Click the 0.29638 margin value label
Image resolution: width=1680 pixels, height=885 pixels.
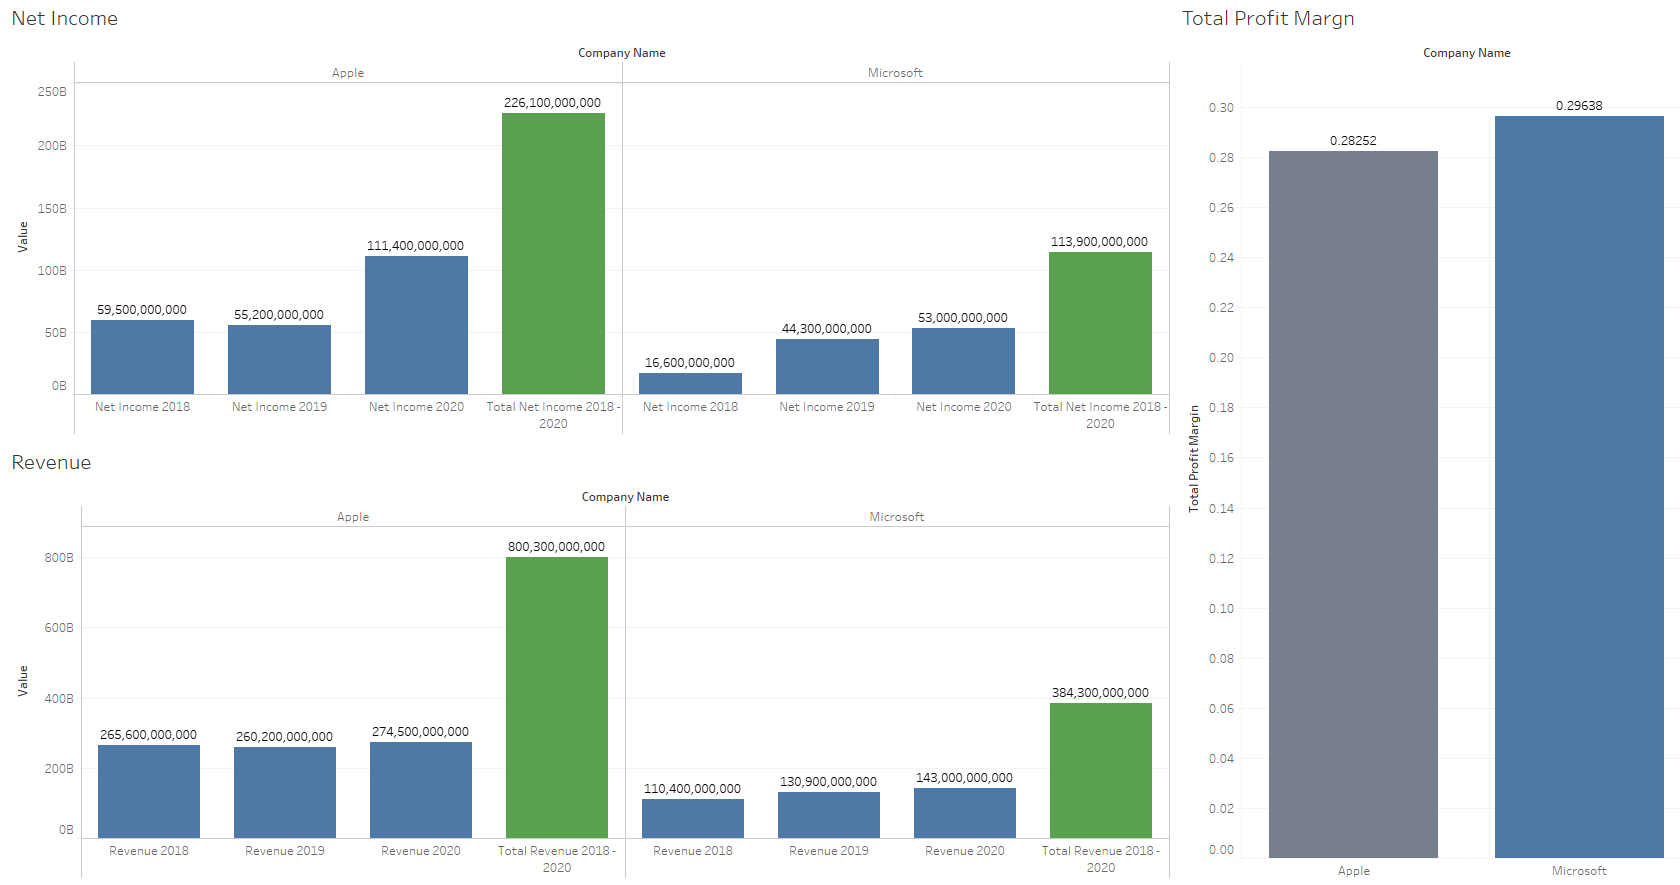pos(1579,105)
